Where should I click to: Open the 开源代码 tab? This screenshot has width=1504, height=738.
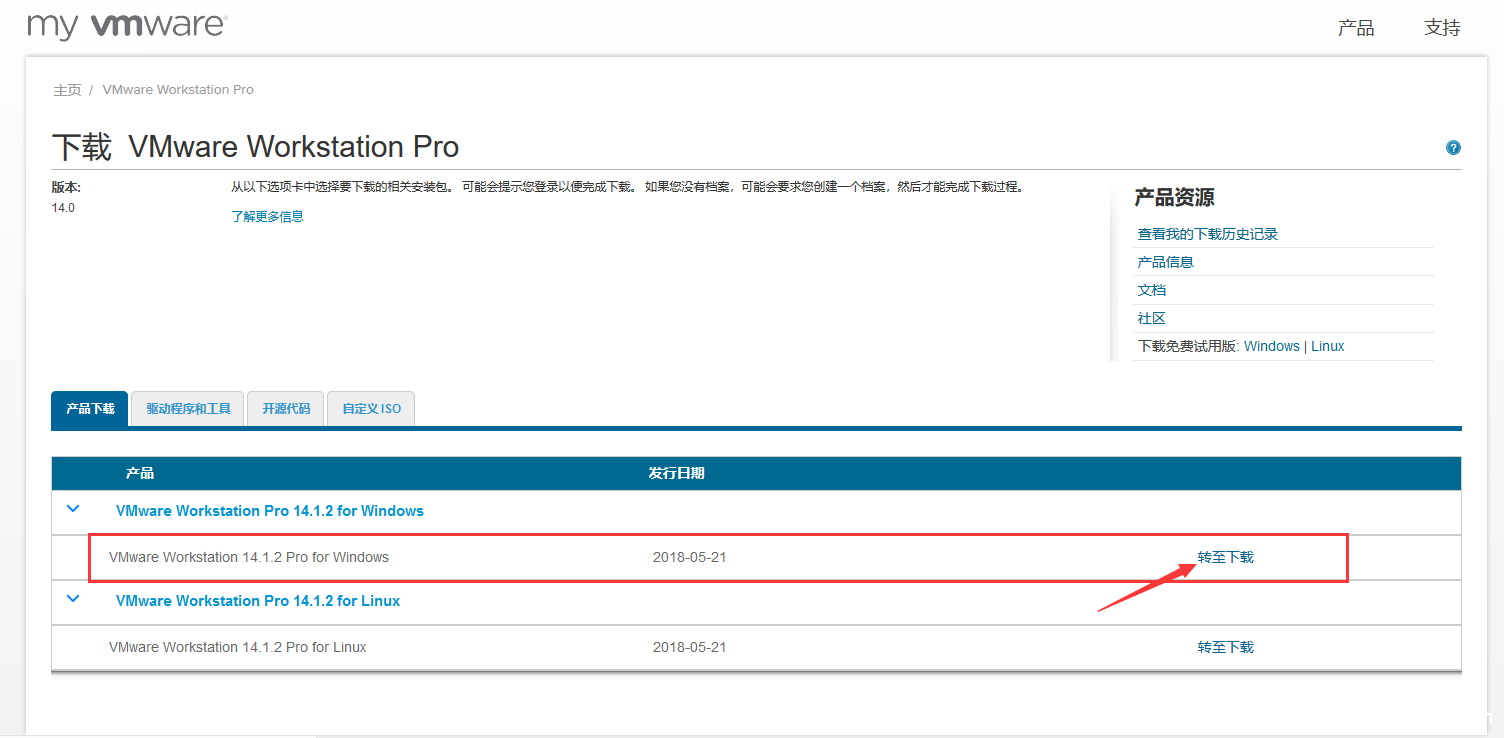point(285,408)
